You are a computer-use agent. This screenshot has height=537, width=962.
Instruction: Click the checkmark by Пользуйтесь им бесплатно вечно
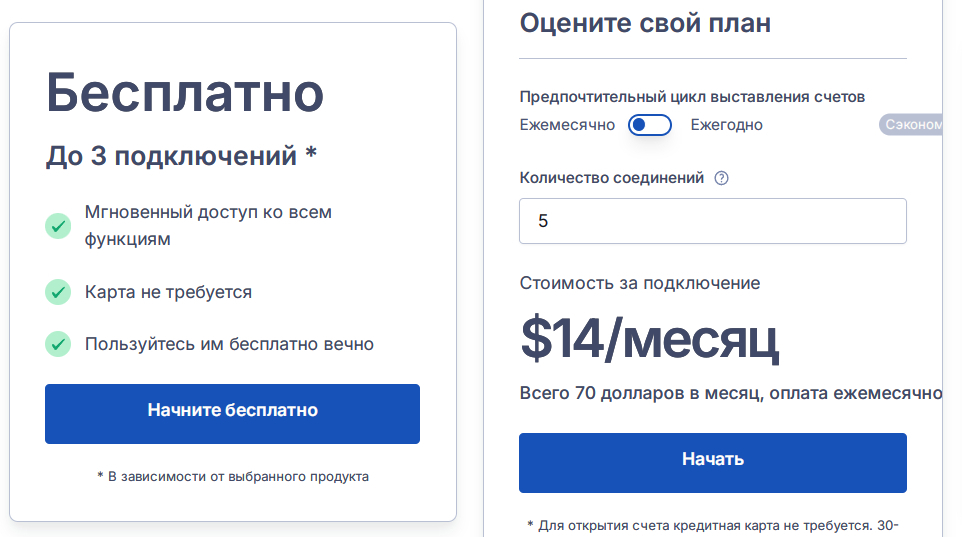pos(58,344)
